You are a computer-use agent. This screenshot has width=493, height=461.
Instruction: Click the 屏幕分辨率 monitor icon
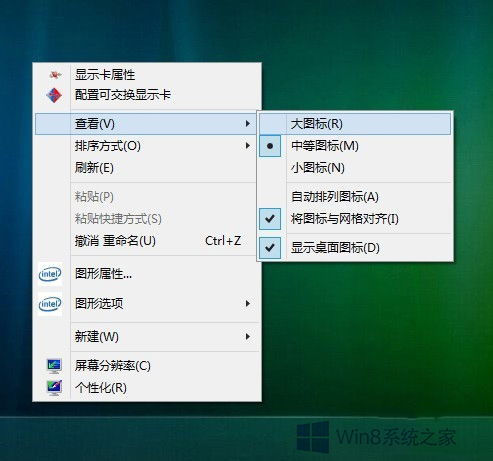point(54,366)
